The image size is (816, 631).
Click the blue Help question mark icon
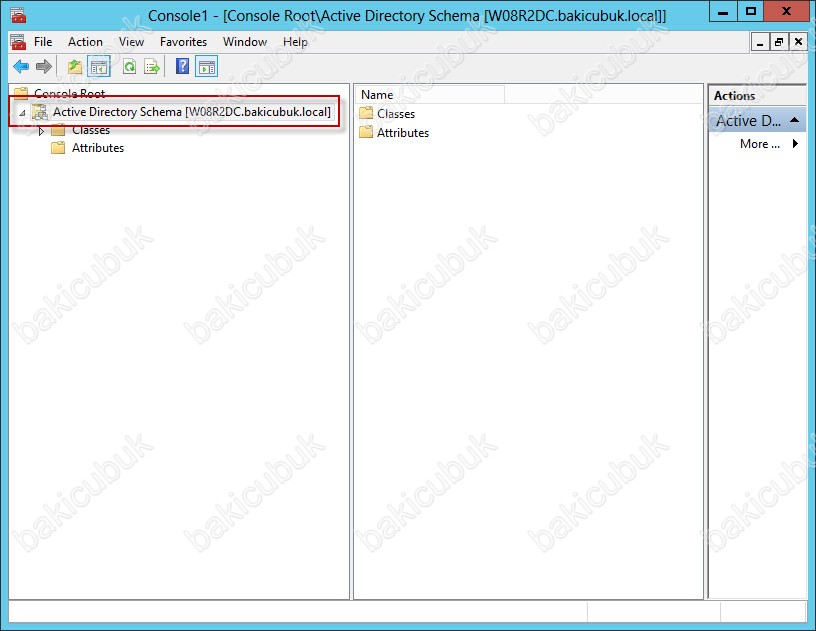tap(182, 67)
